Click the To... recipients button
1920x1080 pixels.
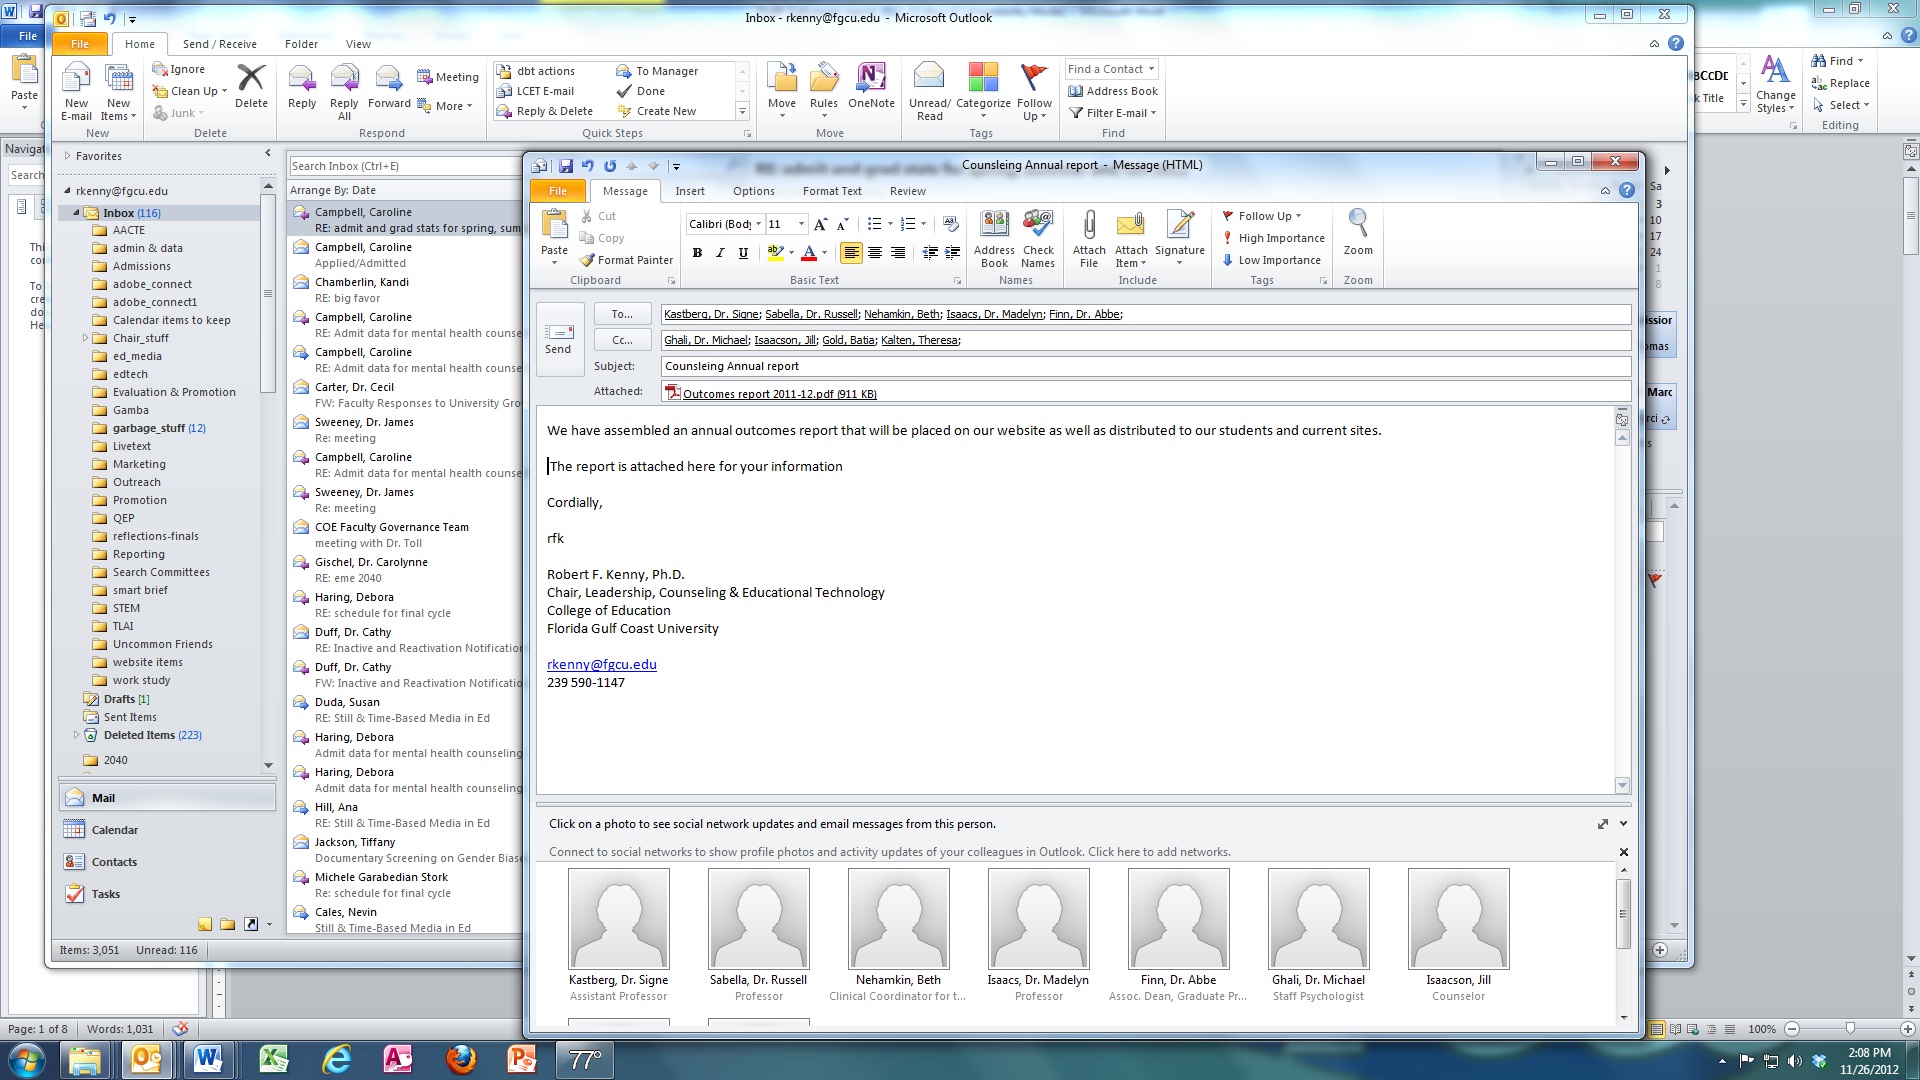[622, 314]
